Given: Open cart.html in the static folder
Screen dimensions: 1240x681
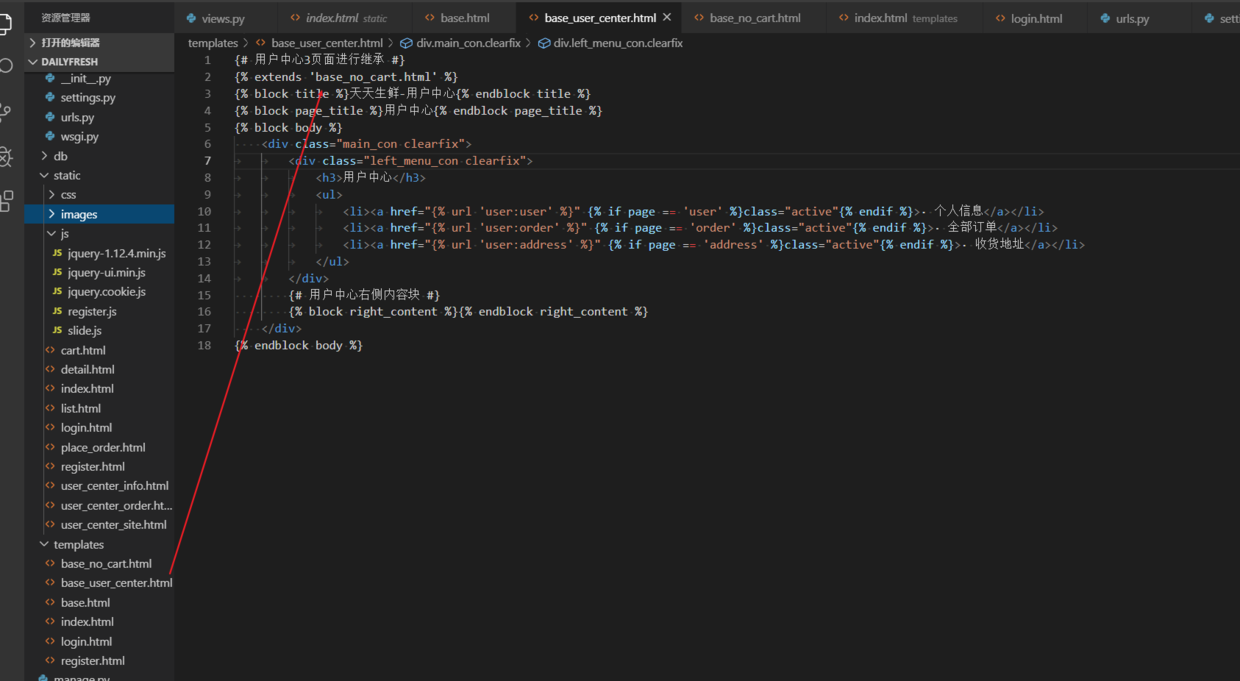Looking at the screenshot, I should [x=83, y=350].
